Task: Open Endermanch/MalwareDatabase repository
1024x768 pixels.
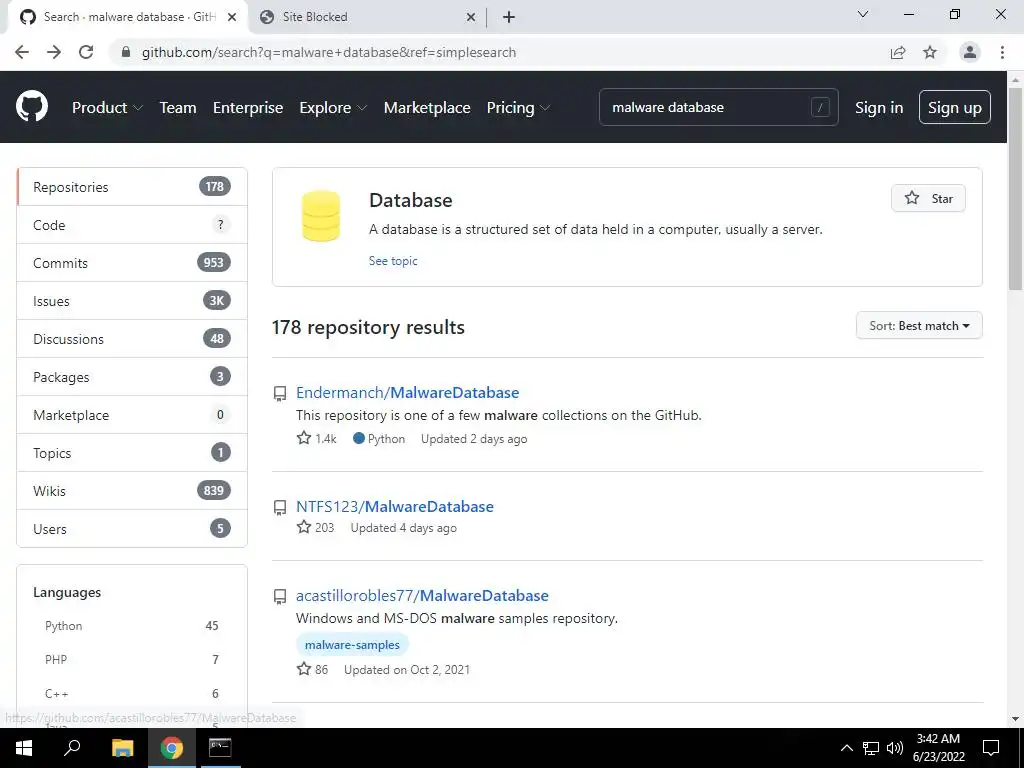Action: (408, 392)
